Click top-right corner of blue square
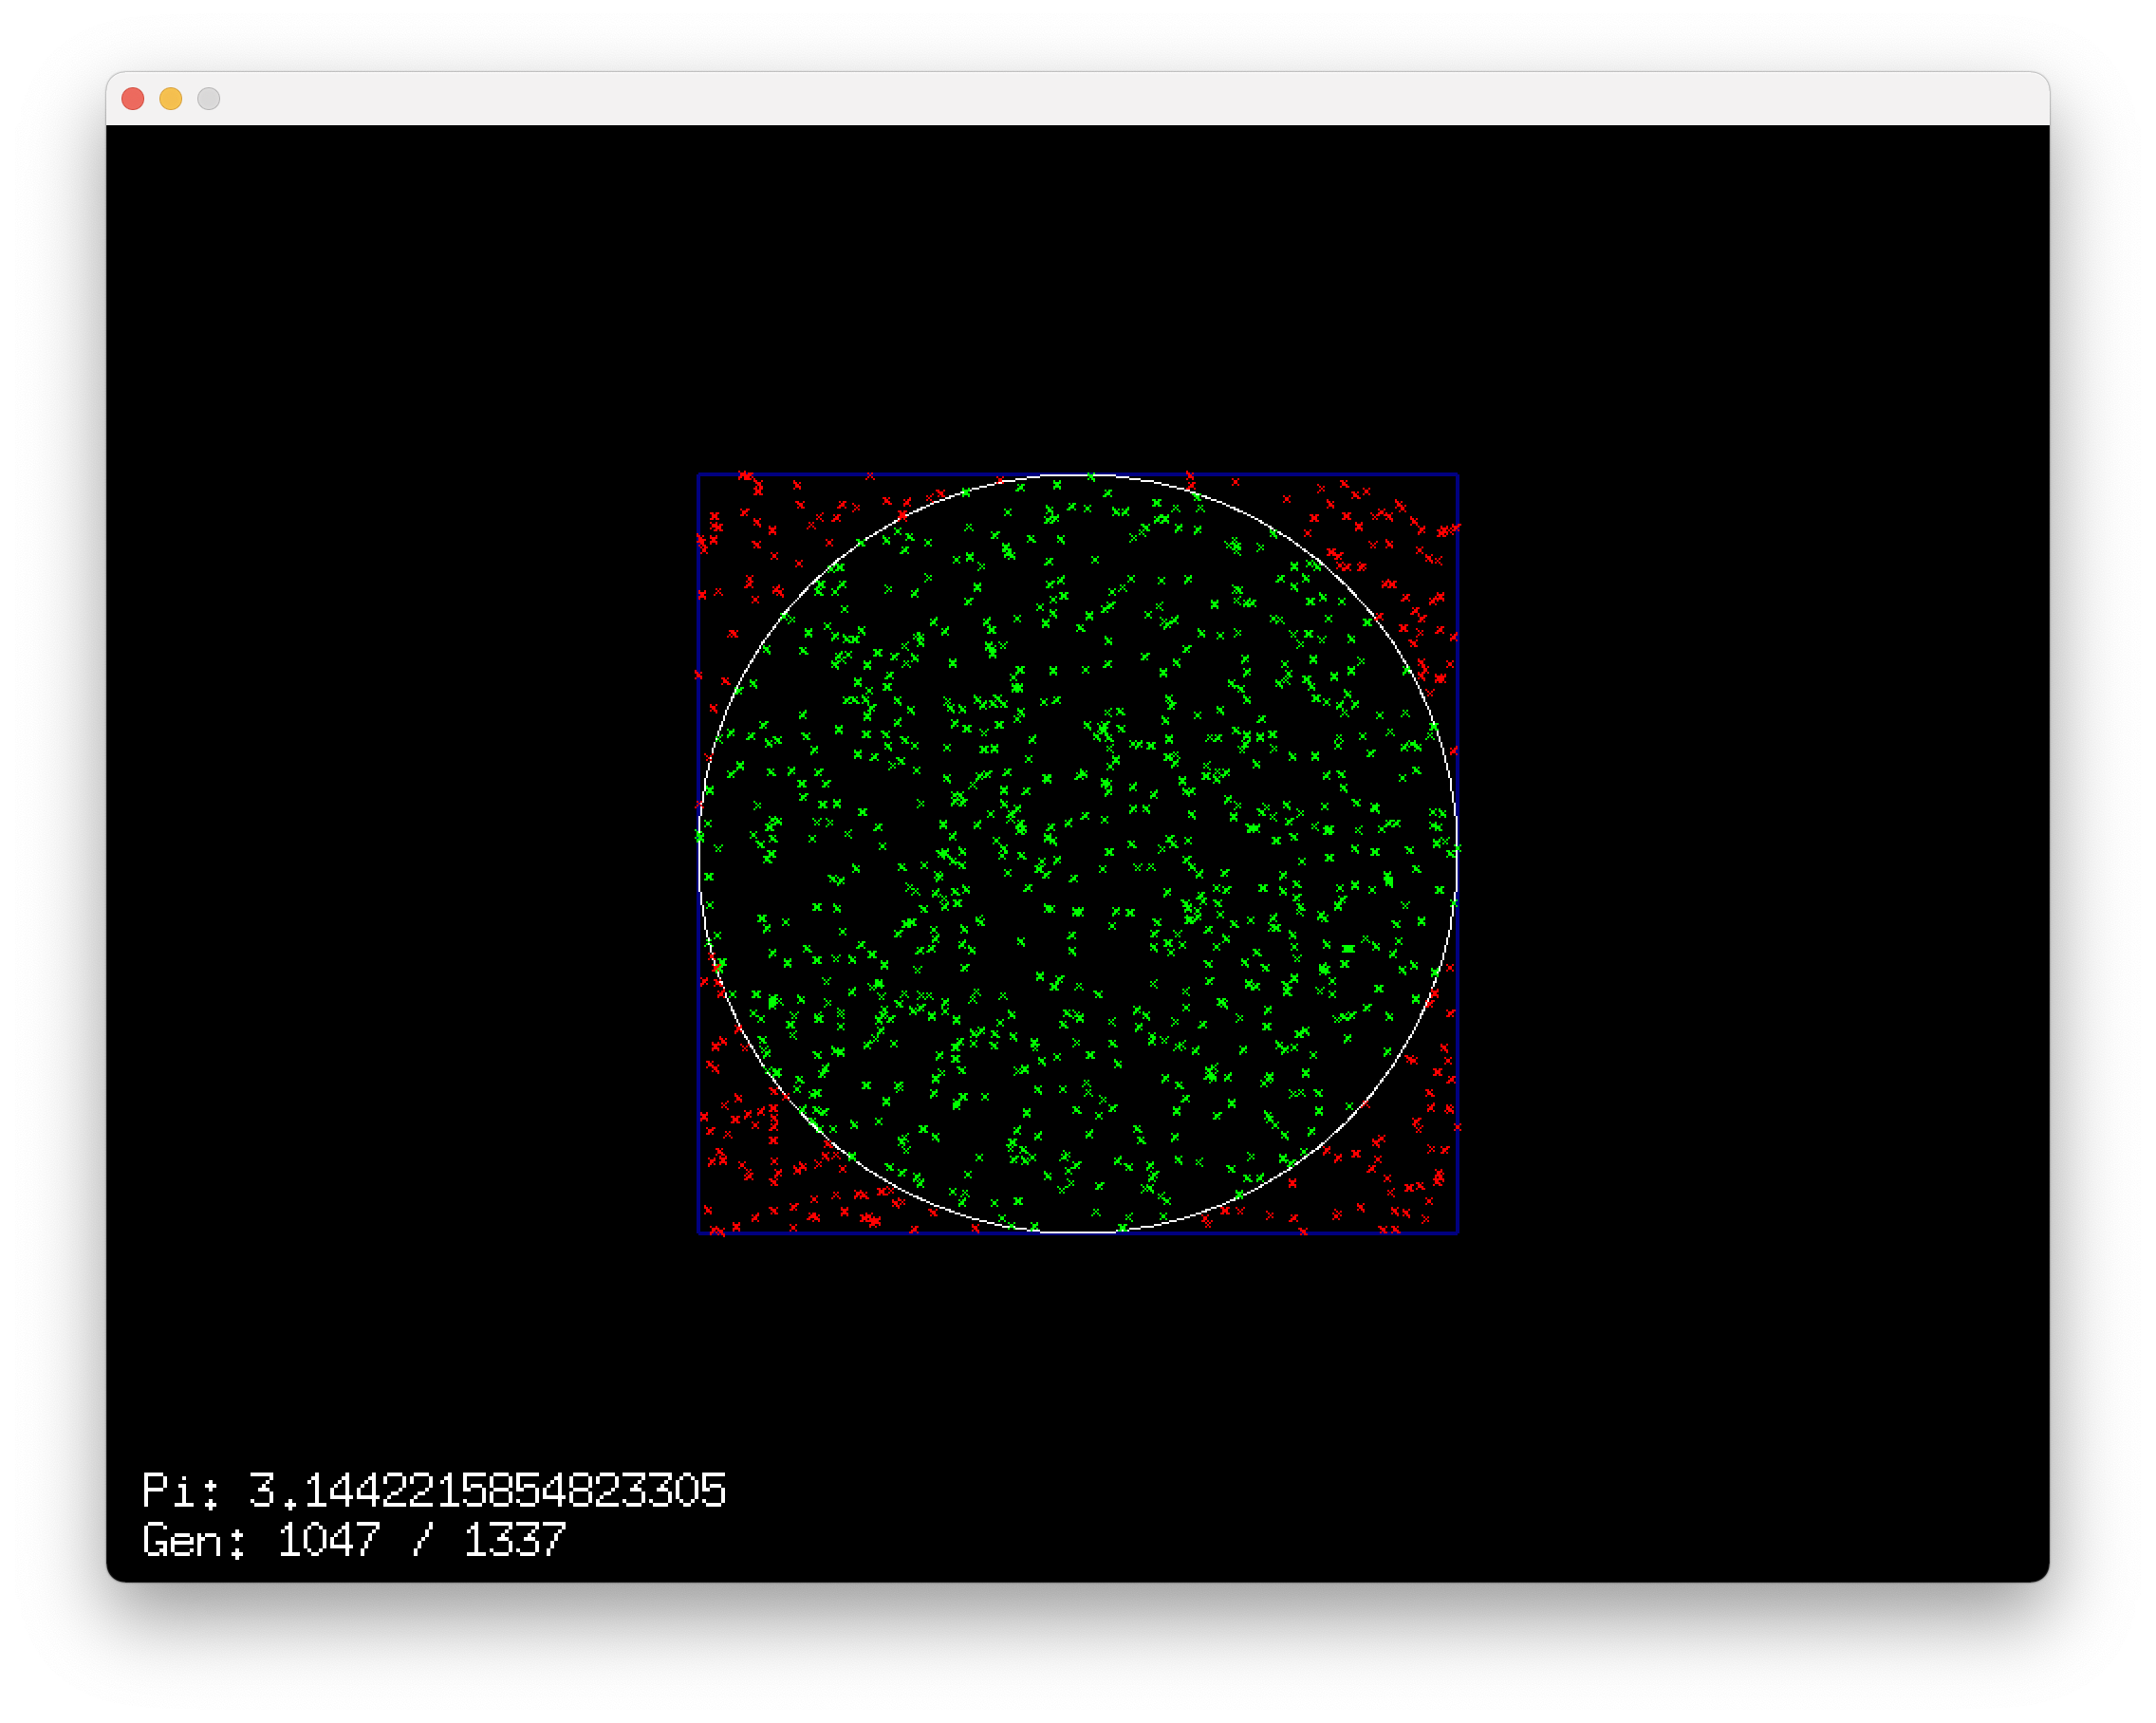Viewport: 2156px width, 1723px height. click(x=1458, y=474)
